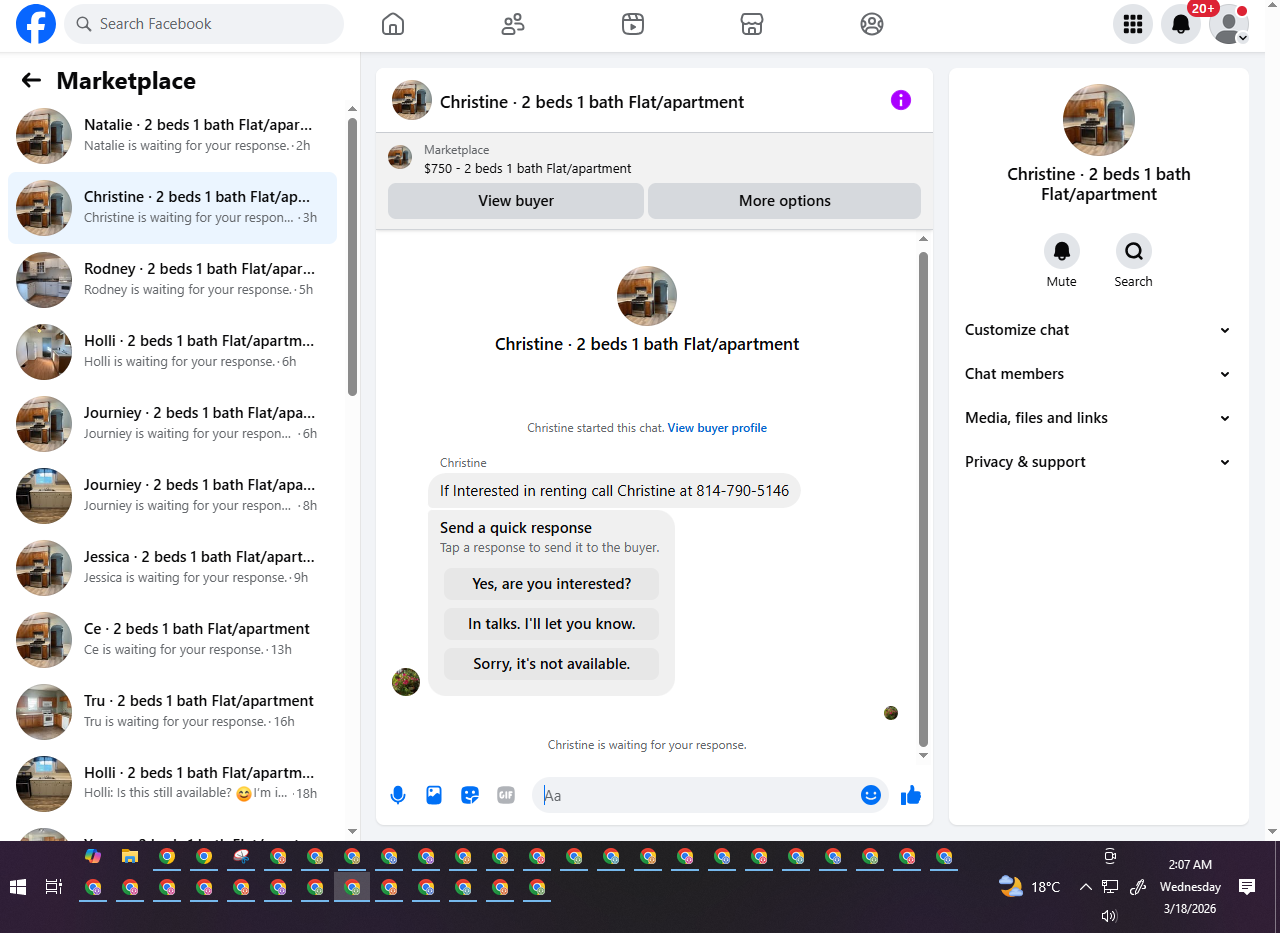The width and height of the screenshot is (1280, 933).
Task: Open the 18°C weather widget on the taskbar
Action: pyautogui.click(x=1030, y=887)
